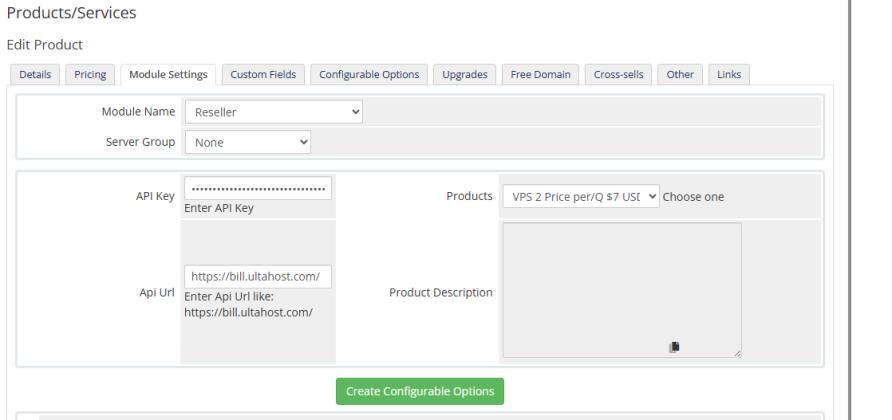Click the resize handle of description textarea
Screen dimensions: 892x420
click(x=737, y=353)
